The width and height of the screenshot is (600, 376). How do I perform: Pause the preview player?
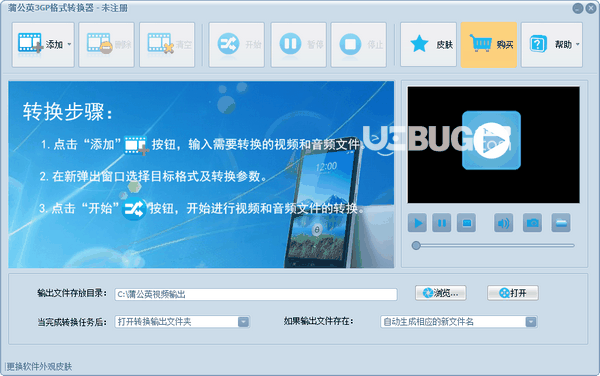(442, 223)
